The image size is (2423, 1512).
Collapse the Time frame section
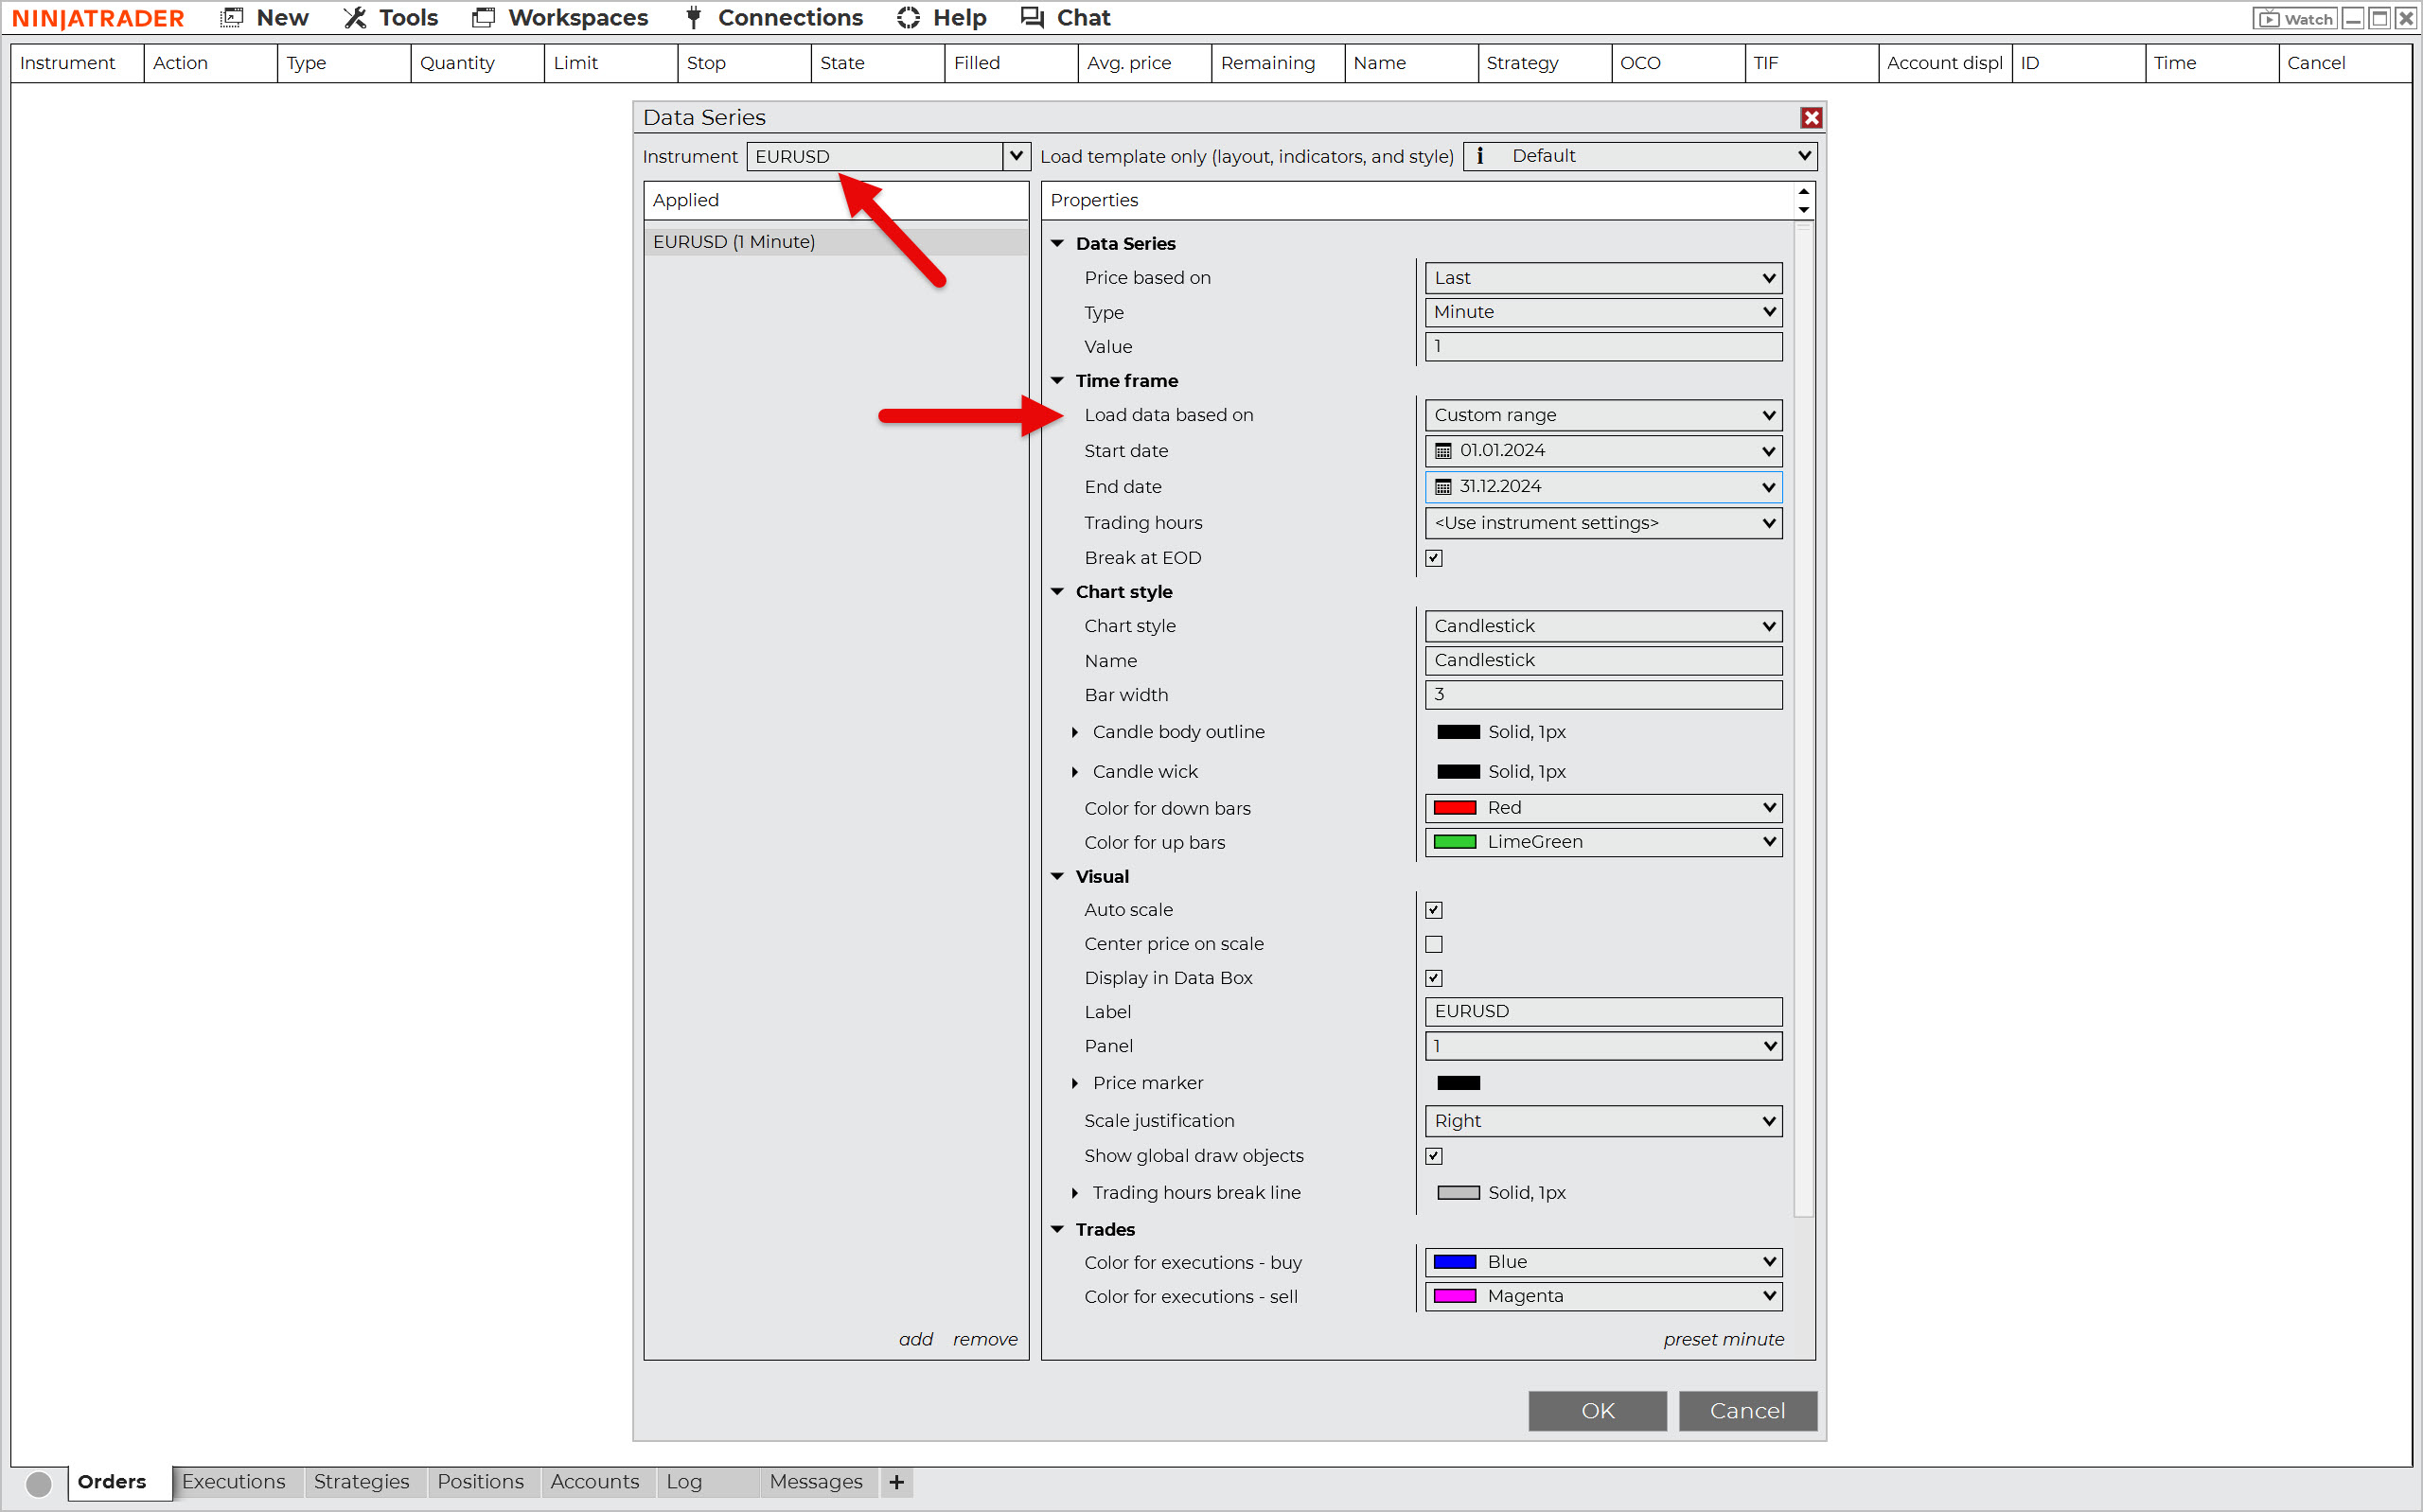(x=1057, y=381)
